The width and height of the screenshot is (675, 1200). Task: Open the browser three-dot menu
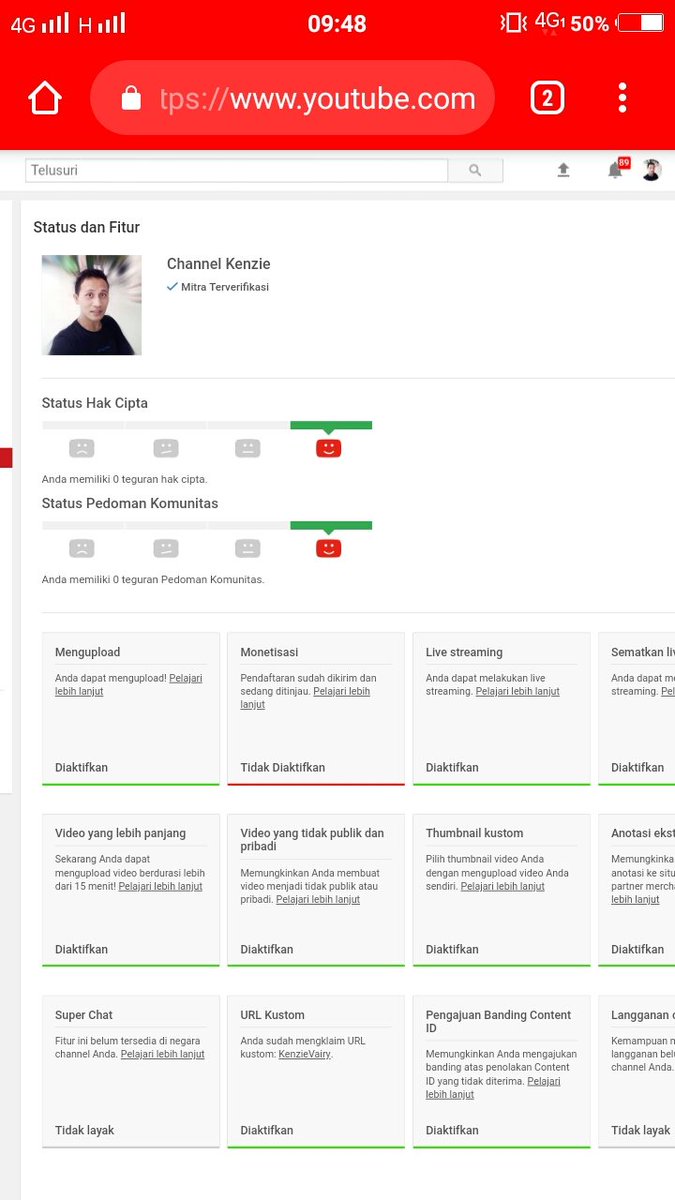(622, 98)
